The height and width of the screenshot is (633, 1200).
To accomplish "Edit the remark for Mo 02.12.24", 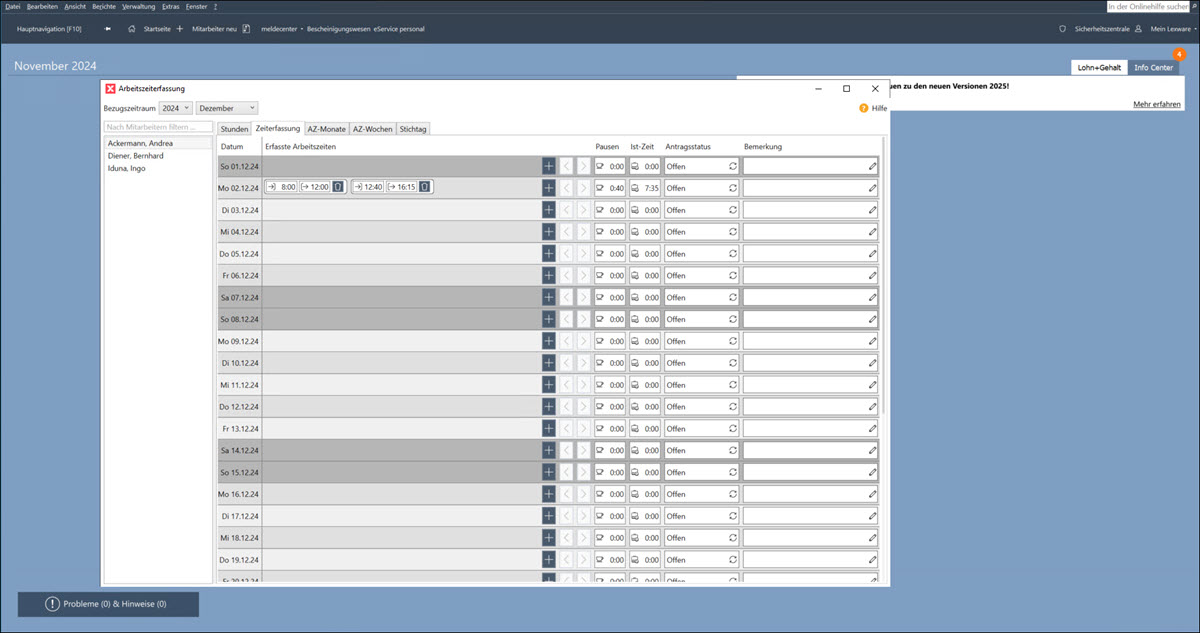I will pyautogui.click(x=872, y=188).
